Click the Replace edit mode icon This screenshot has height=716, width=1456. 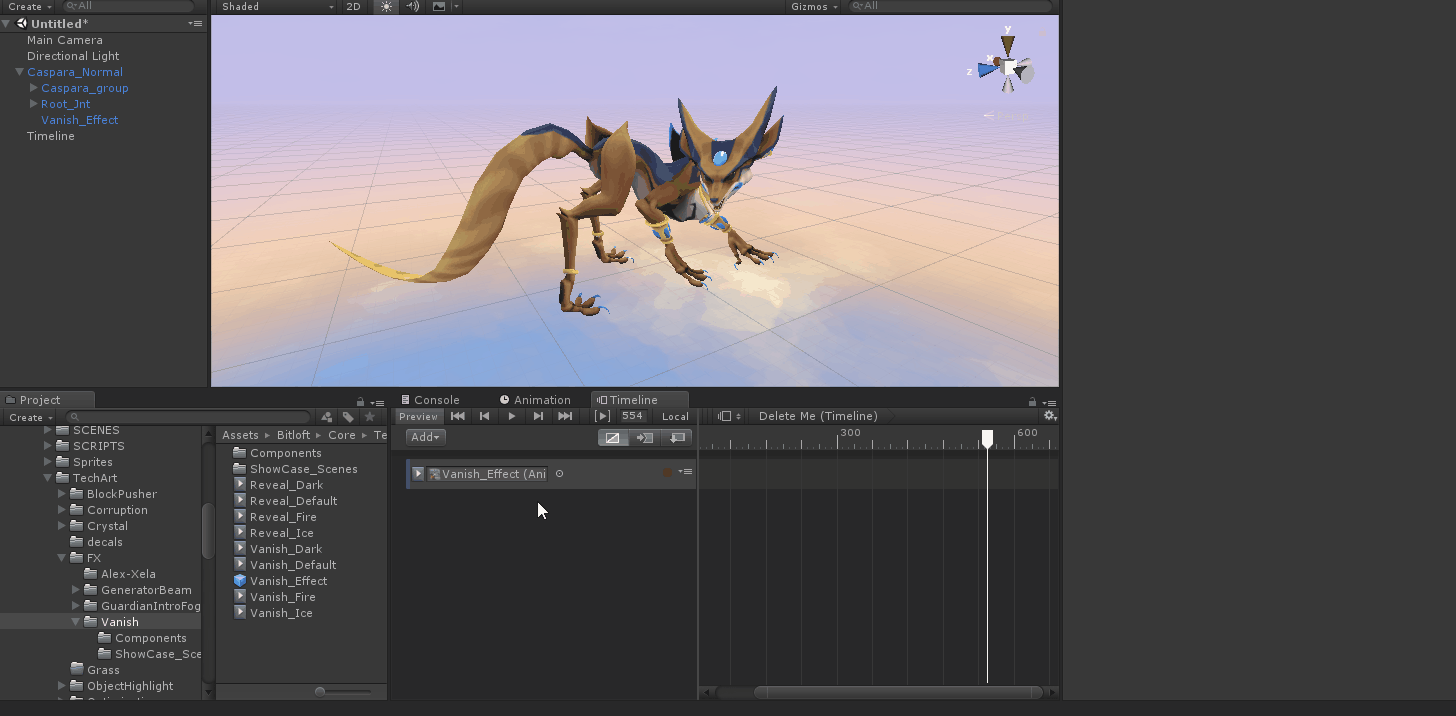677,437
